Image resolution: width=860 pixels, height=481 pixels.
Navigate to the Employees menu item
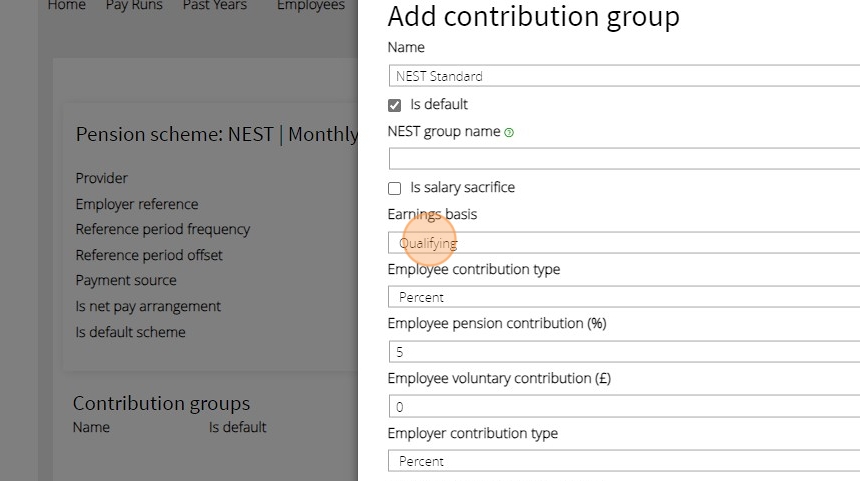point(310,6)
